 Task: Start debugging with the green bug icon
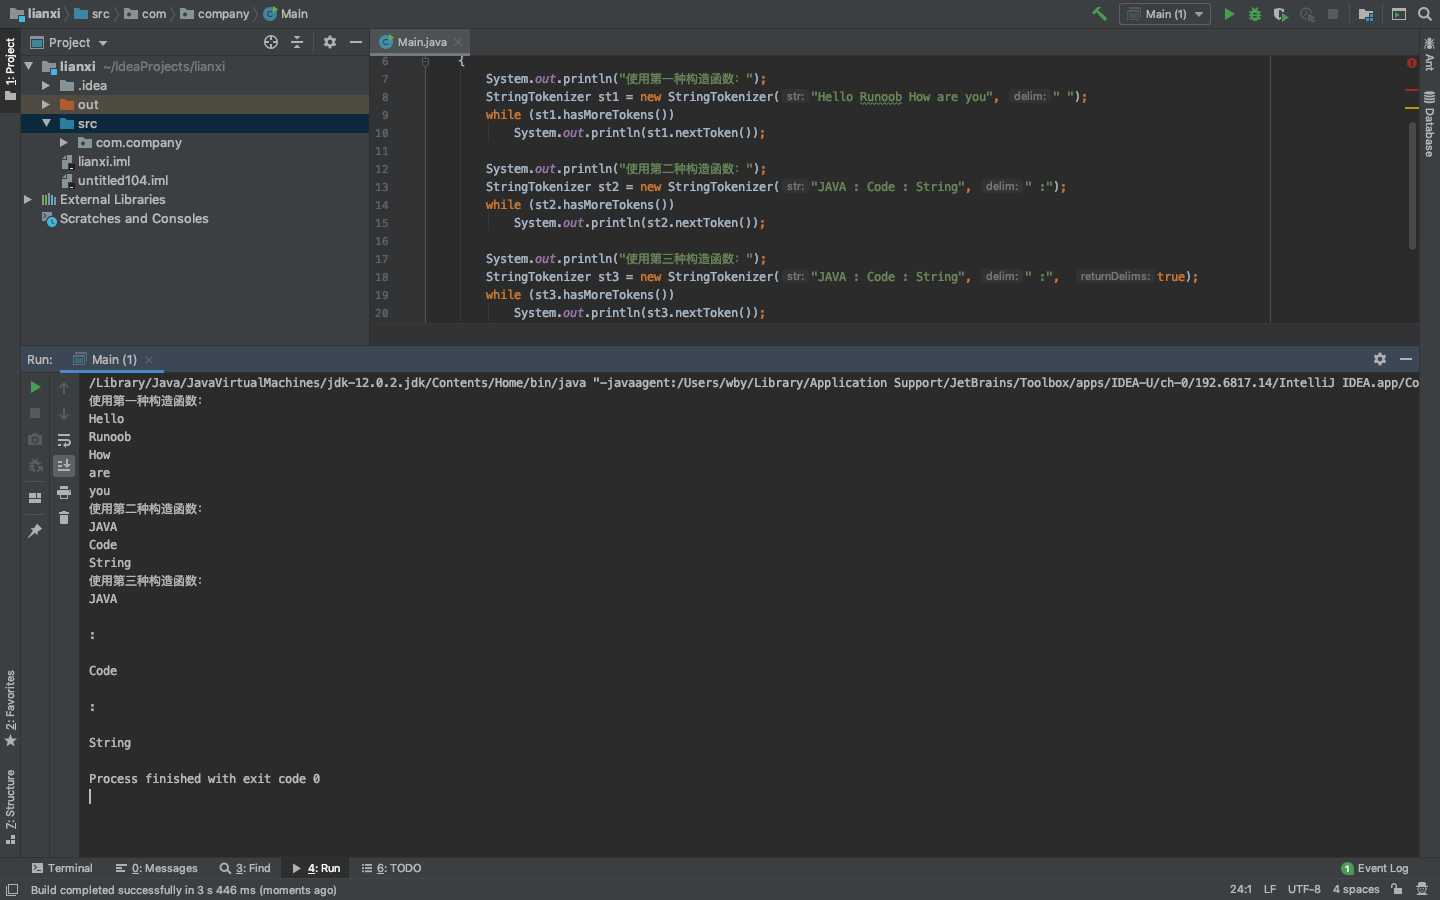[x=1255, y=14]
